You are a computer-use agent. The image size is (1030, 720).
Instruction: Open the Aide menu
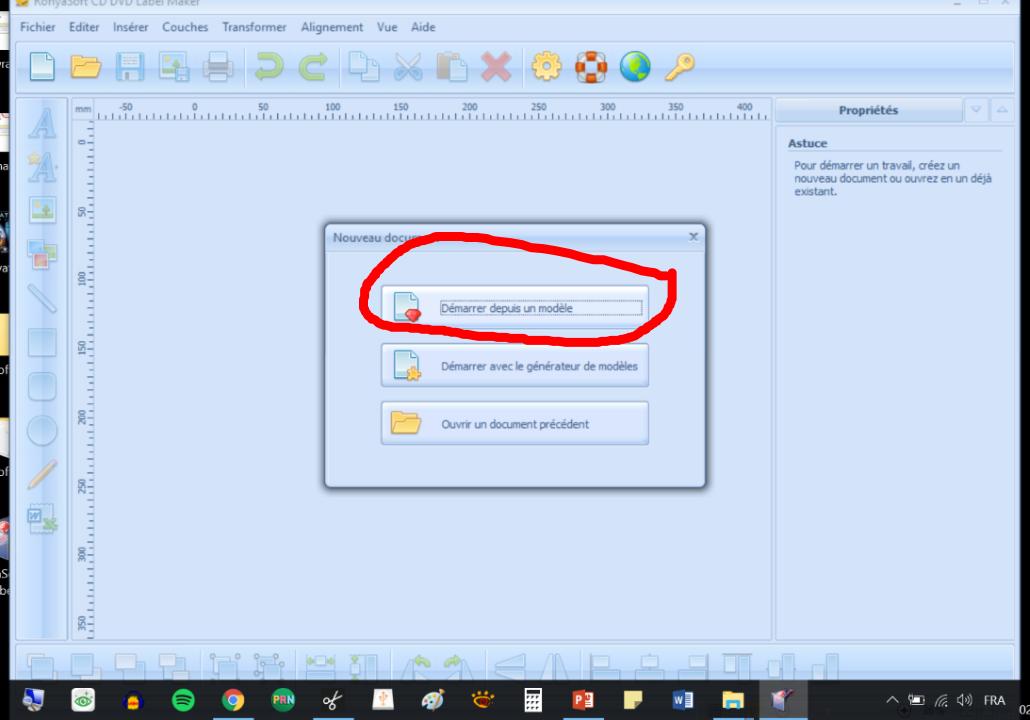(423, 27)
